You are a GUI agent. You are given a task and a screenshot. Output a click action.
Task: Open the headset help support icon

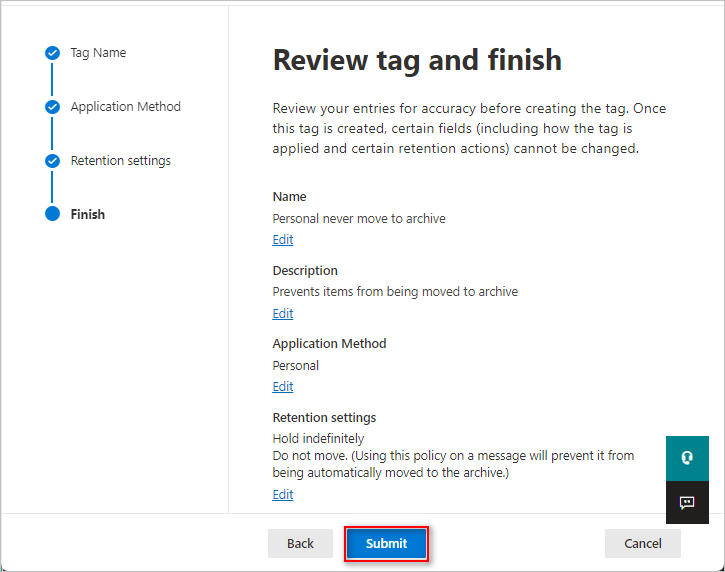pos(687,458)
